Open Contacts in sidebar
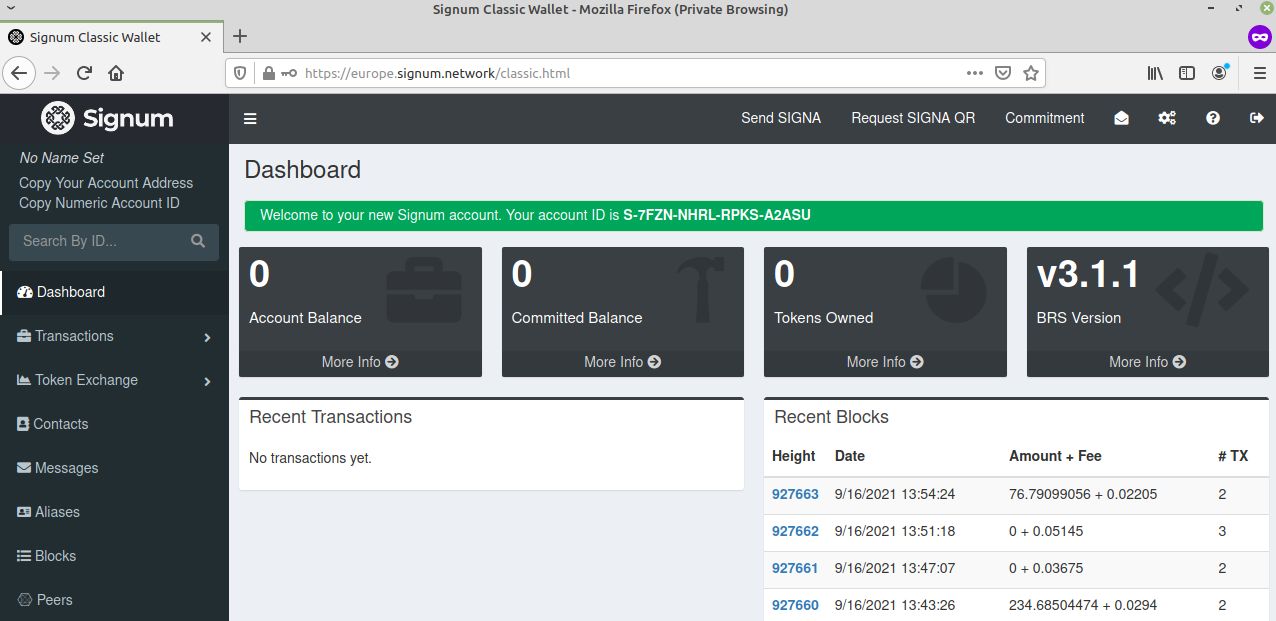This screenshot has width=1276, height=621. pyautogui.click(x=114, y=424)
